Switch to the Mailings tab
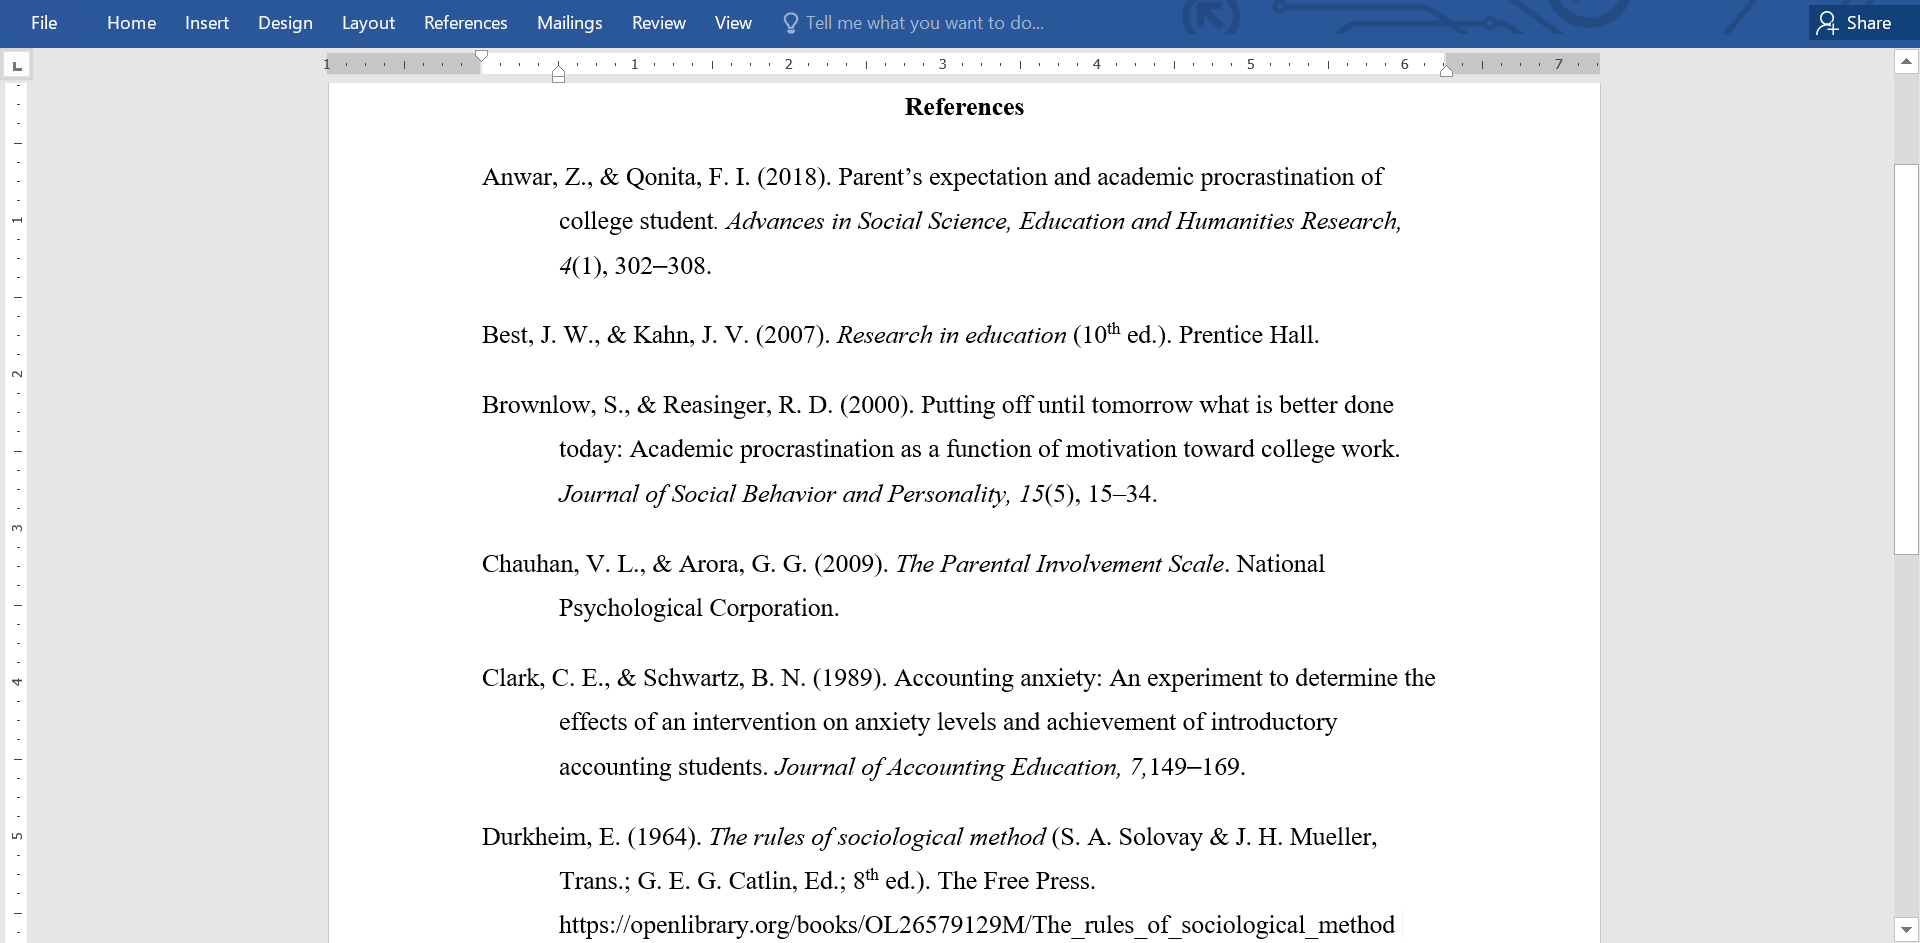1920x943 pixels. (569, 23)
